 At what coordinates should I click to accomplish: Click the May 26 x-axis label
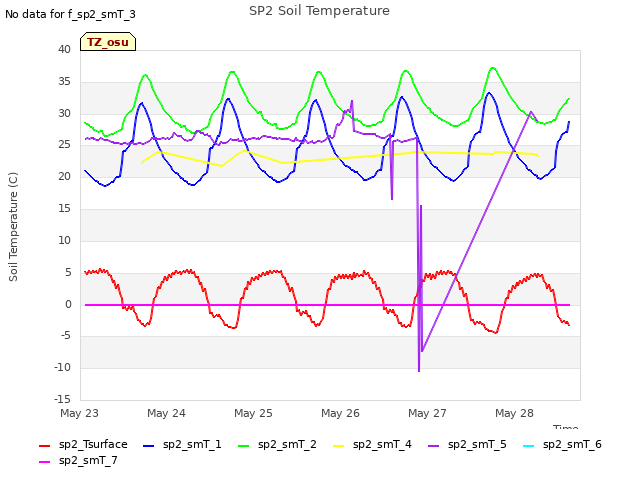(340, 413)
